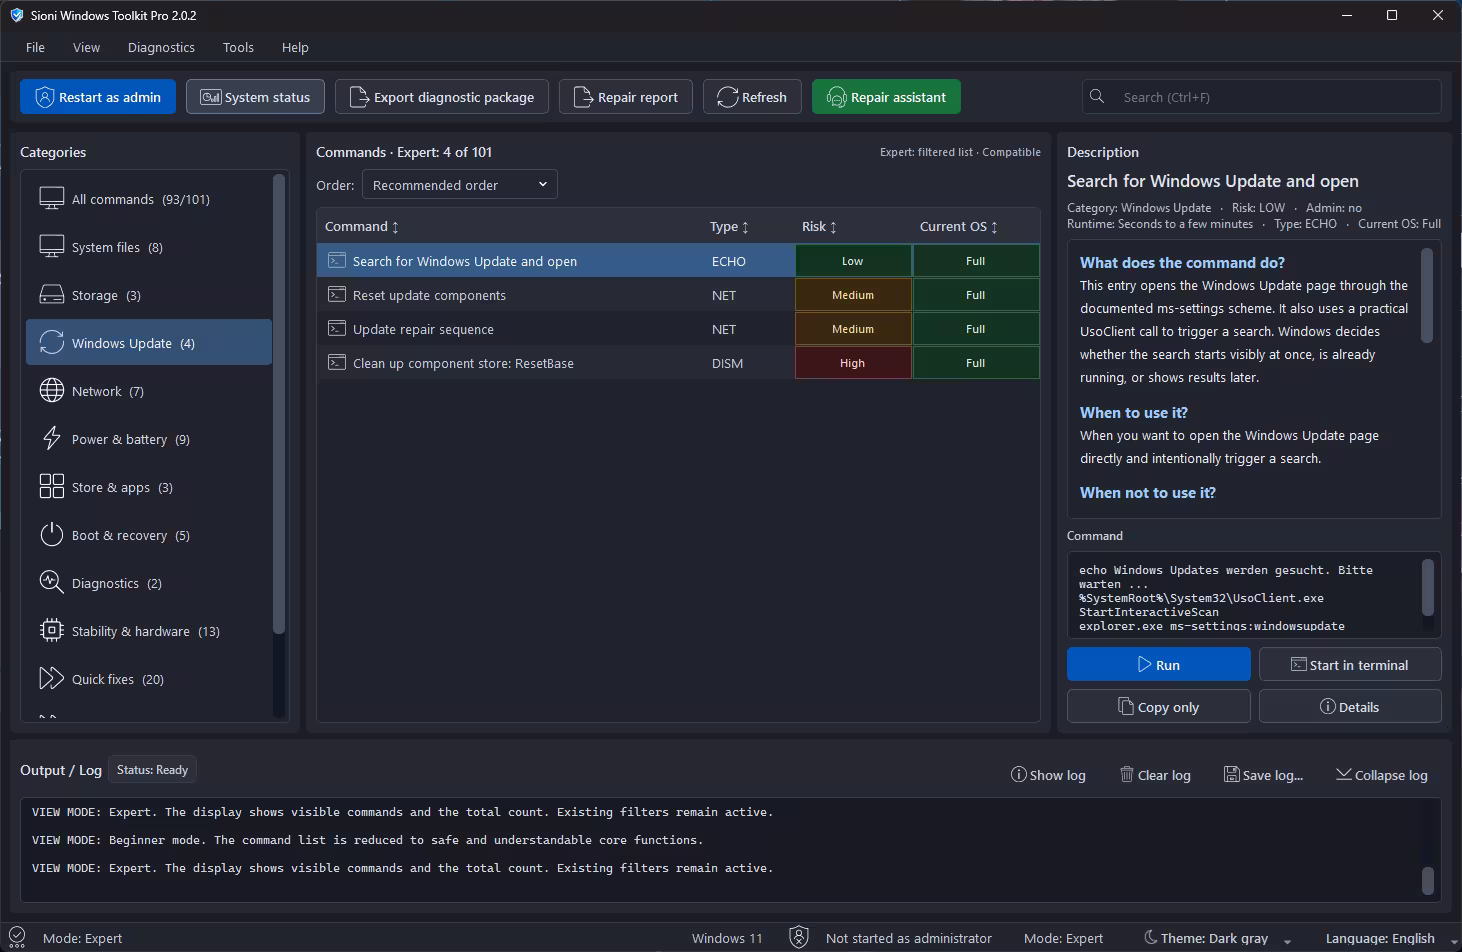Click Medium risk cell of Reset update components
Image resolution: width=1462 pixels, height=952 pixels.
[853, 295]
